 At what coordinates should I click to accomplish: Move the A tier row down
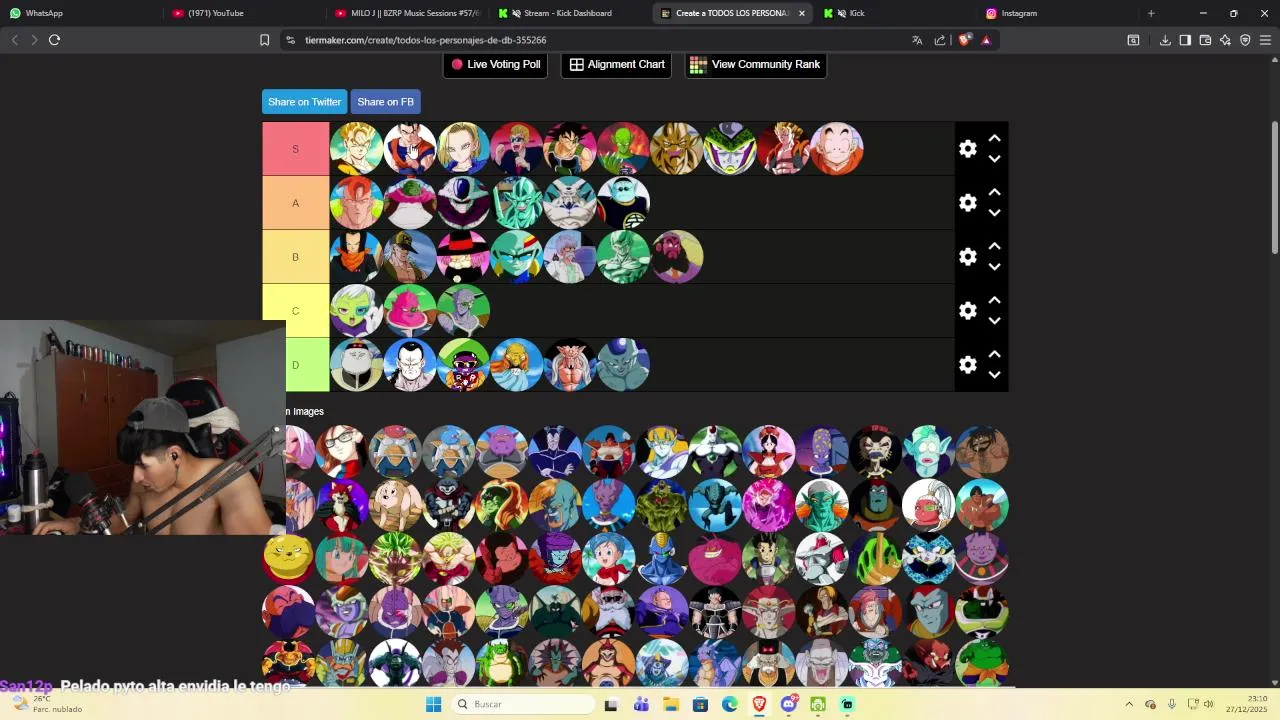(994, 213)
